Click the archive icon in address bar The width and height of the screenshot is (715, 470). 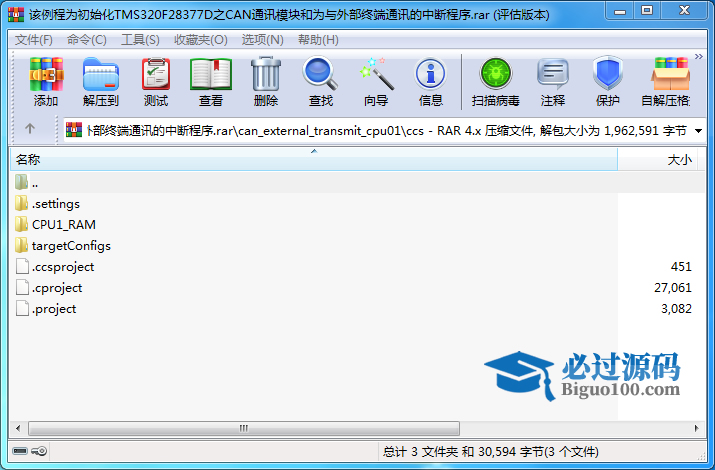(x=74, y=130)
